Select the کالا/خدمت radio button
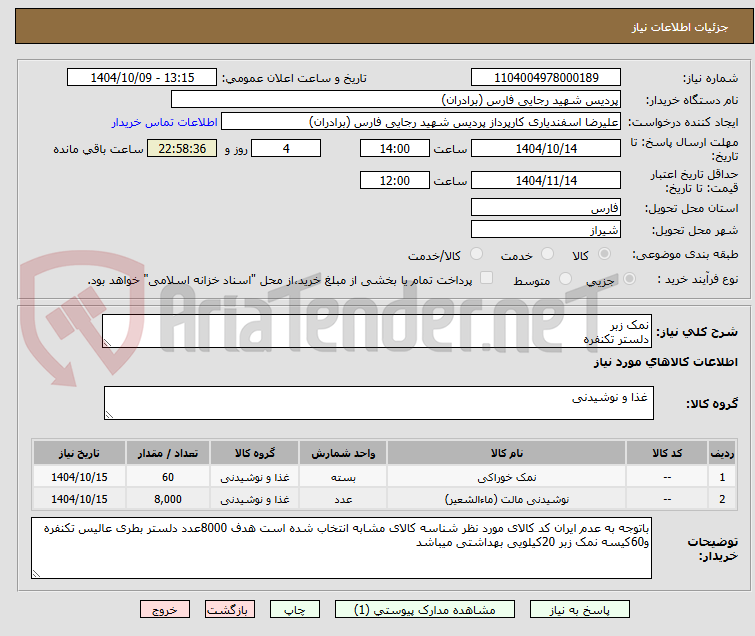This screenshot has width=755, height=636. [x=476, y=254]
